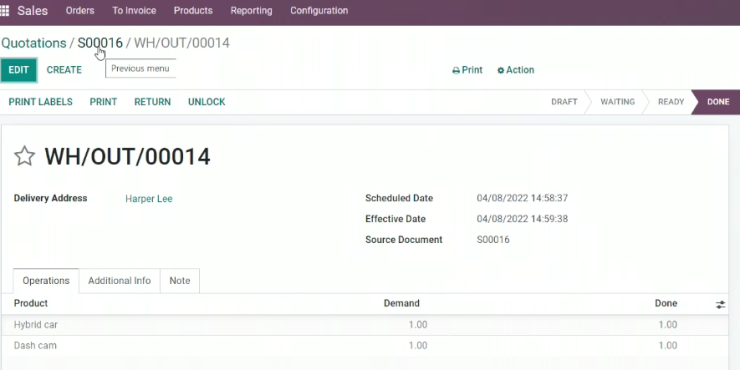Screen dimensions: 740x370
Task: Click Hybrid car Done quantity 1.00
Action: tap(667, 325)
